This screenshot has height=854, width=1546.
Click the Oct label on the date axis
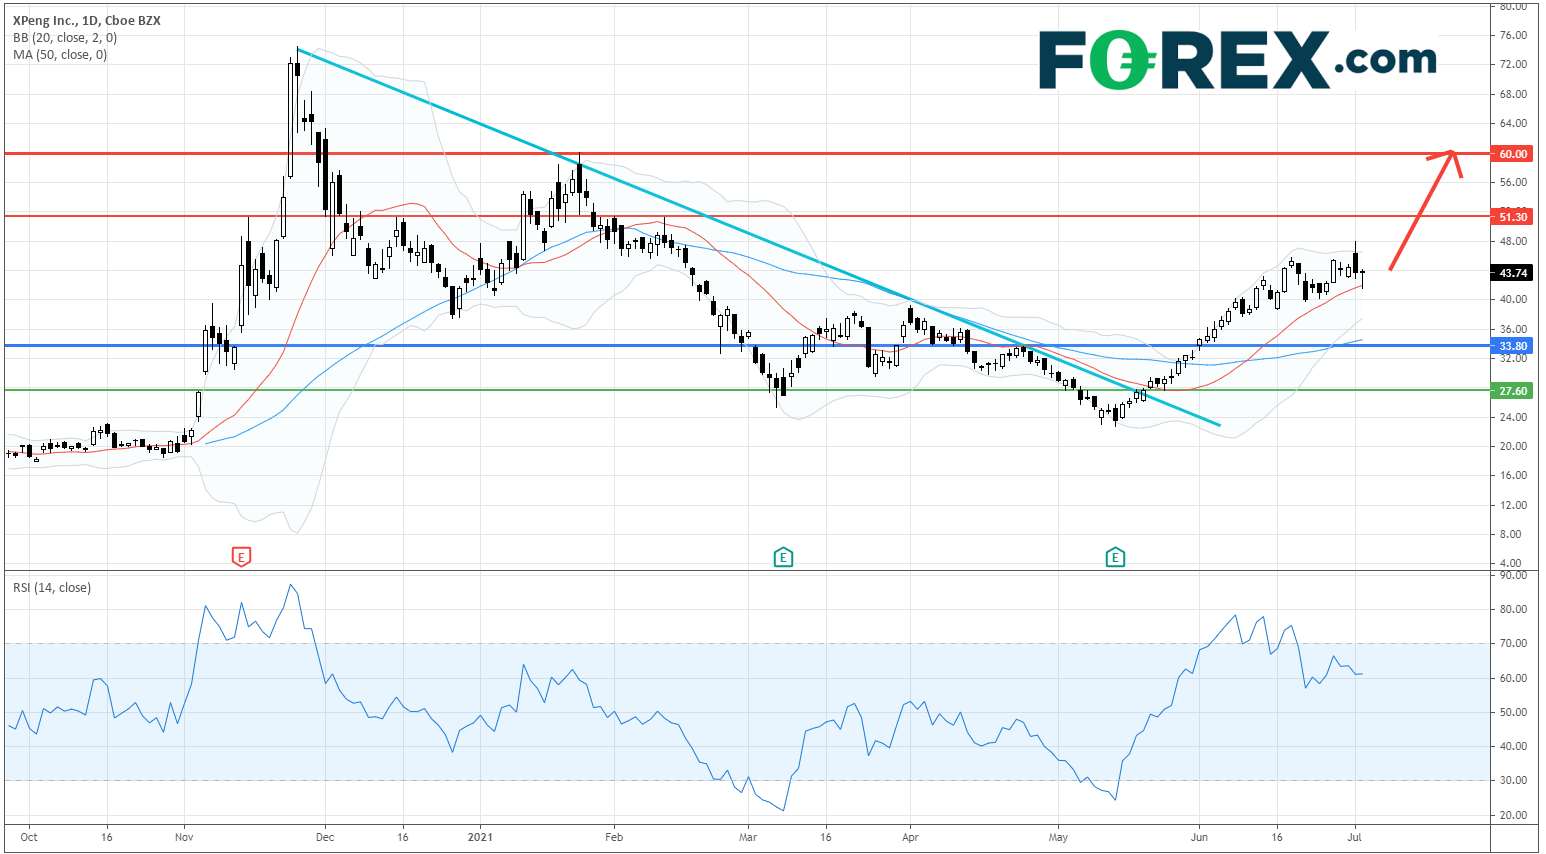point(29,837)
